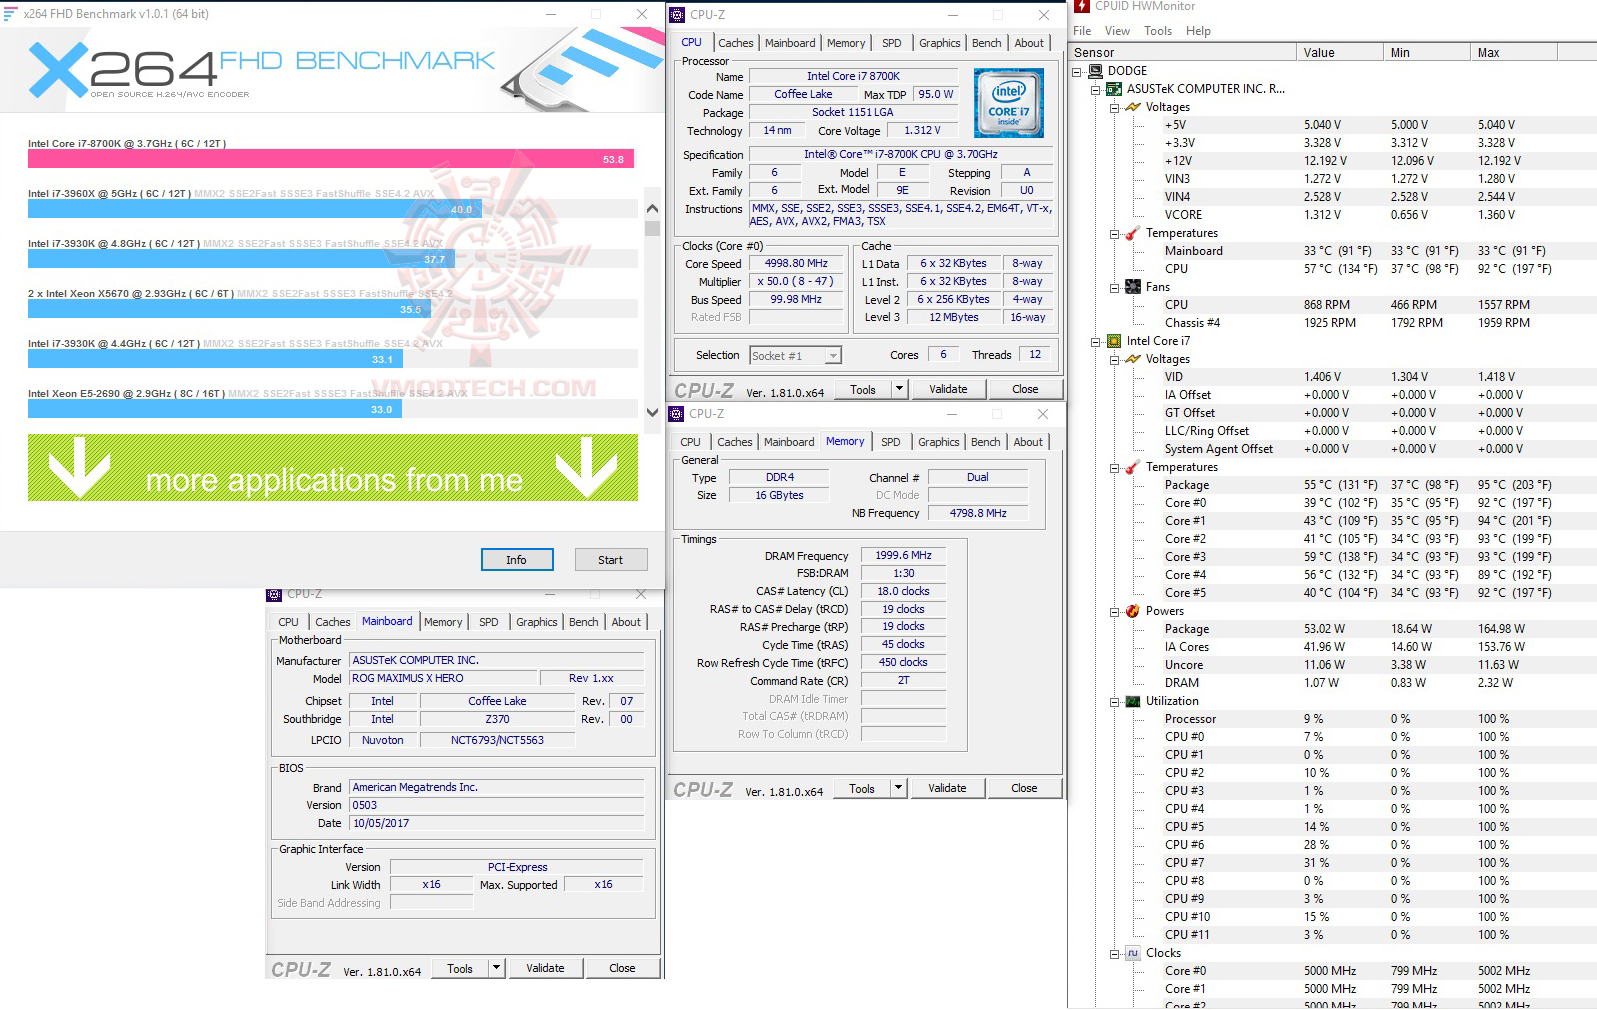The image size is (1597, 1010).
Task: Collapse the ASUSTeK COMPUTER INC. node
Action: (x=1096, y=89)
